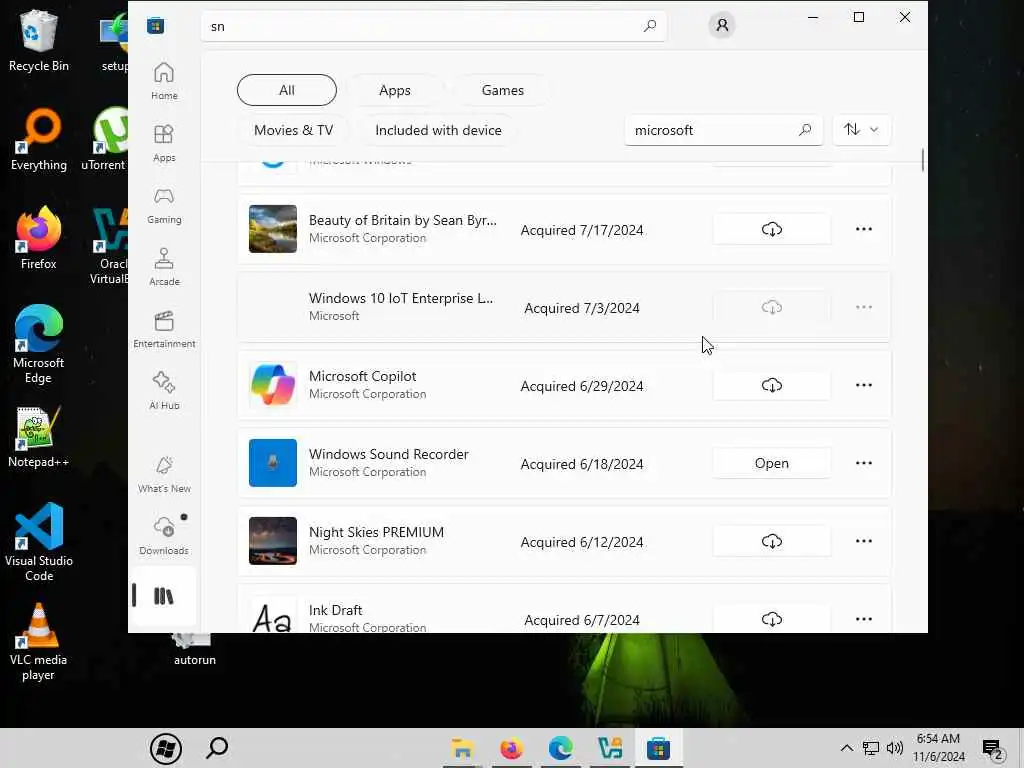Click the Recycle Bin desktop icon
Viewport: 1024px width, 768px height.
[39, 40]
